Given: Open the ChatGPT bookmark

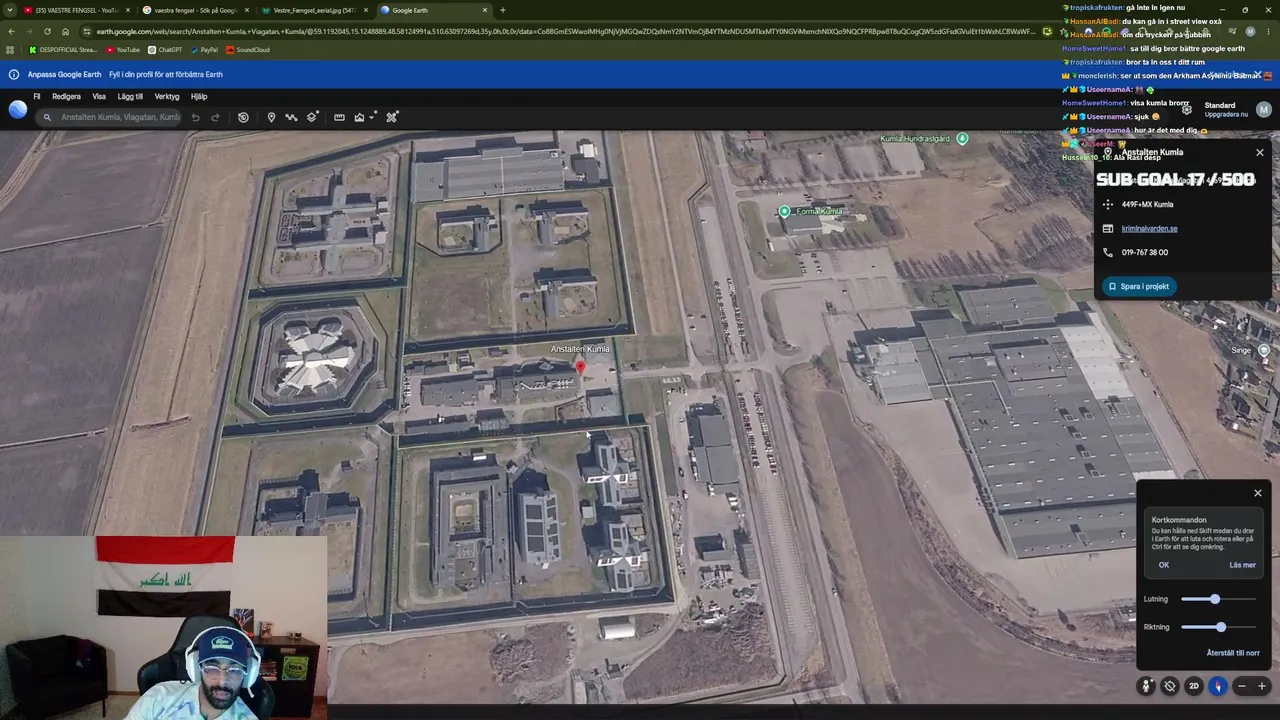Looking at the screenshot, I should pos(165,50).
